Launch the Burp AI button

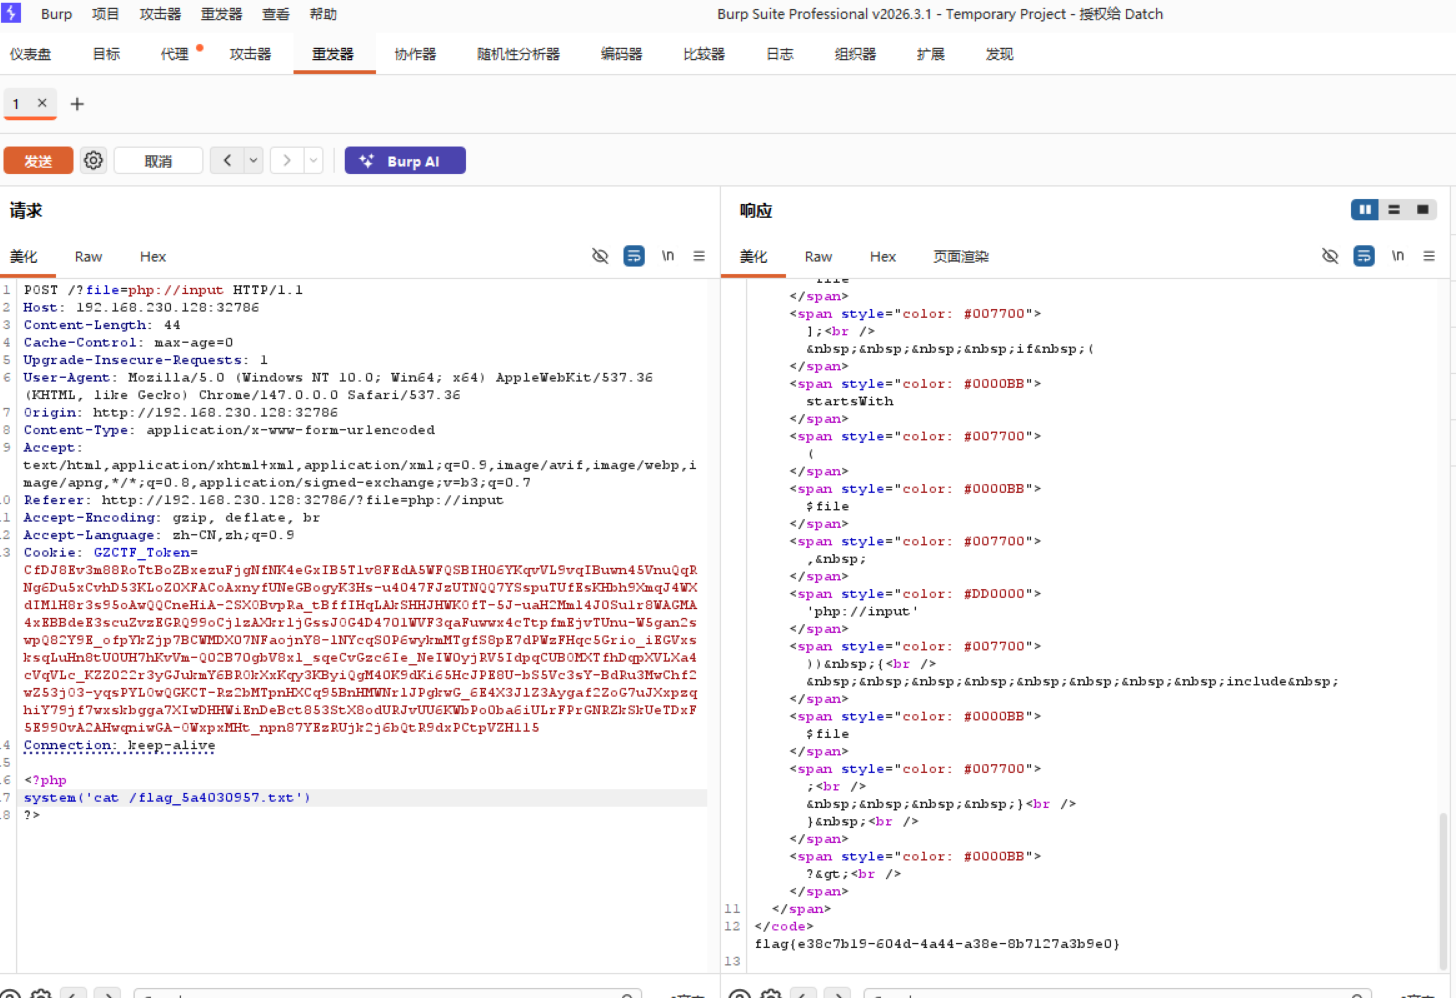pyautogui.click(x=405, y=160)
